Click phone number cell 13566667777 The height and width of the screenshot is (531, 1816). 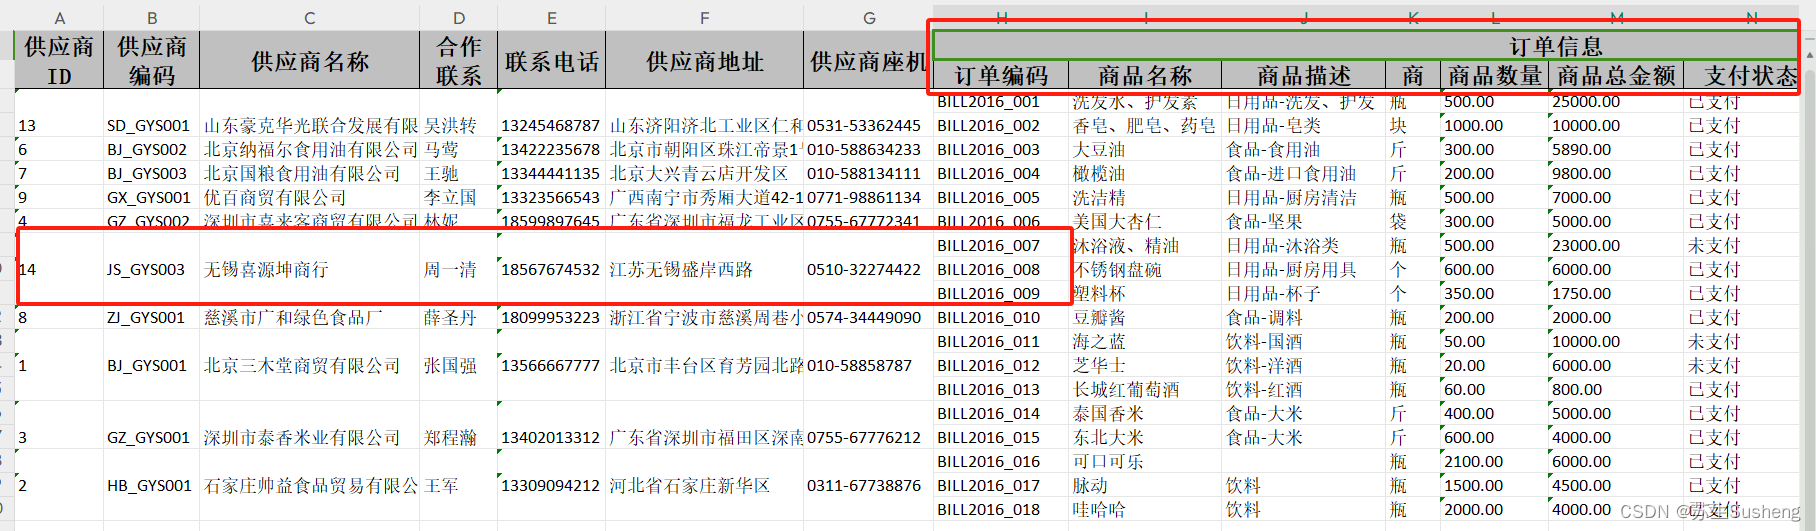tap(551, 366)
